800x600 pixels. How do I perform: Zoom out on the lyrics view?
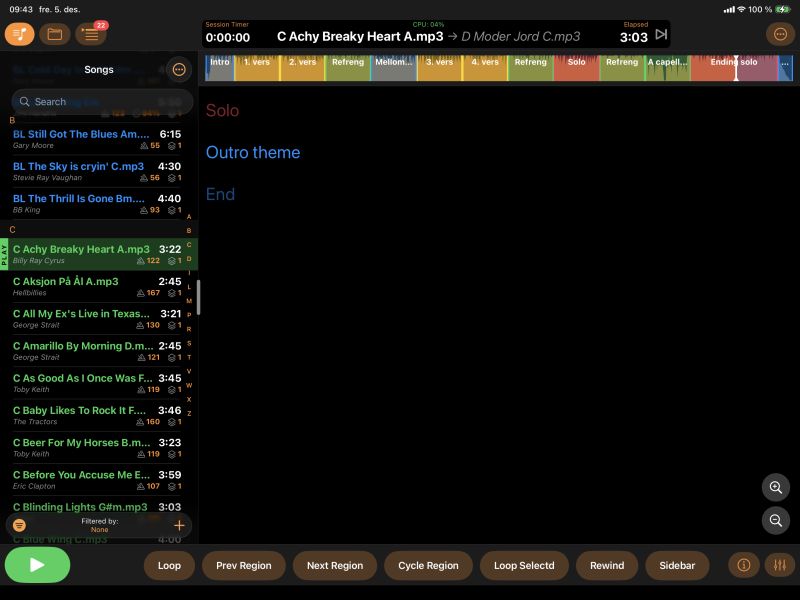[775, 520]
